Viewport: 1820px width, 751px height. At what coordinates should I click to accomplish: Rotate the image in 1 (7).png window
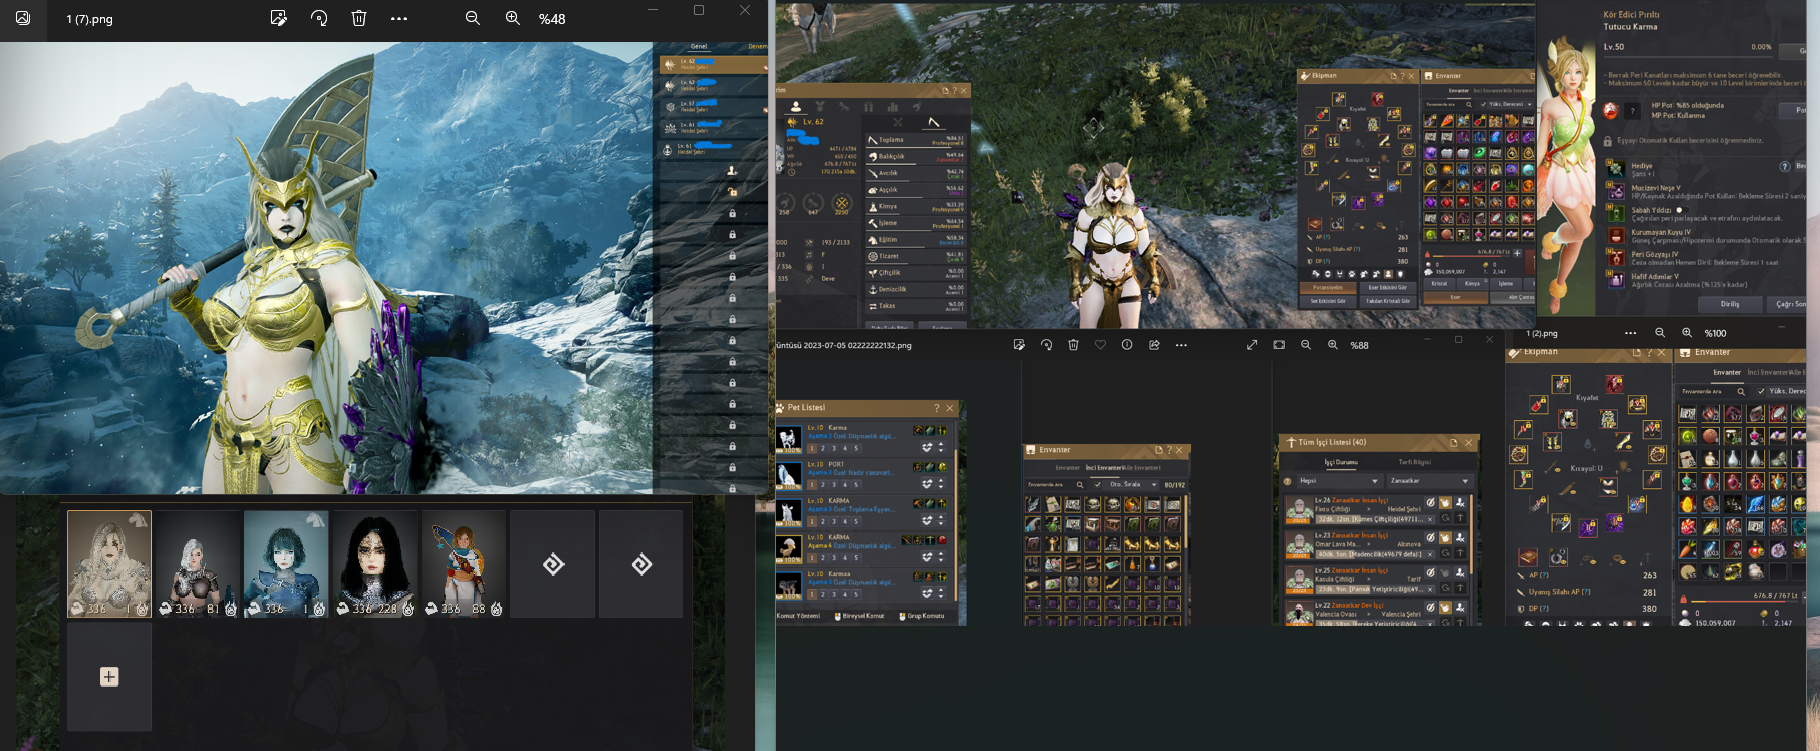tap(319, 18)
